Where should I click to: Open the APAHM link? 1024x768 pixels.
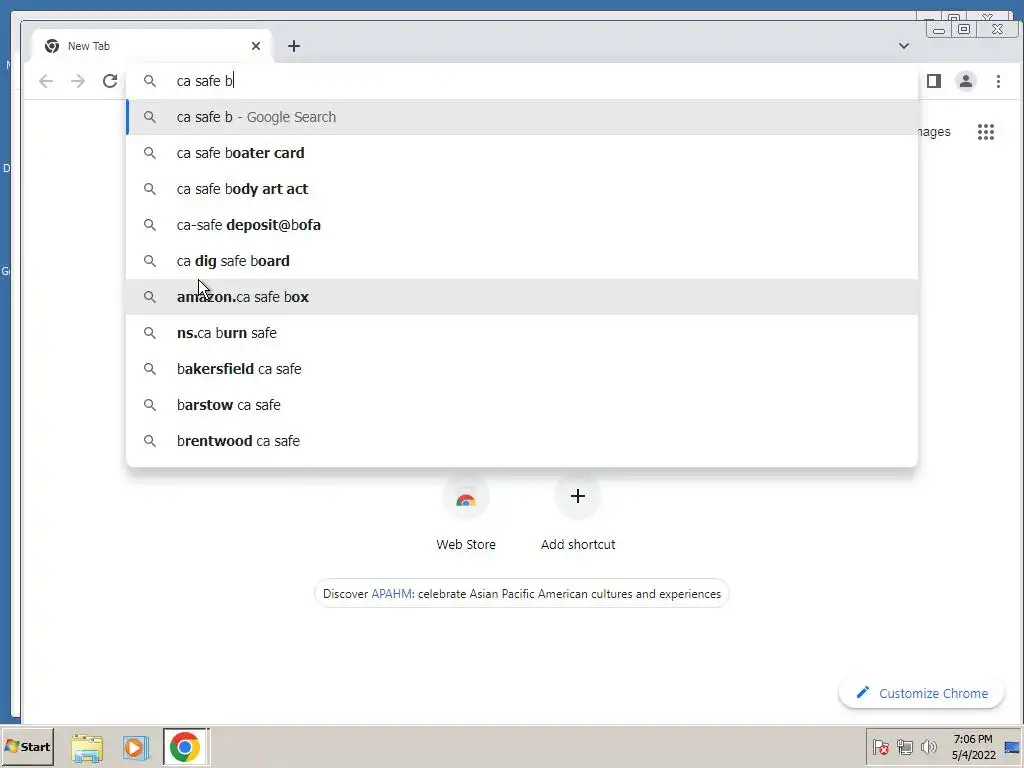[391, 594]
